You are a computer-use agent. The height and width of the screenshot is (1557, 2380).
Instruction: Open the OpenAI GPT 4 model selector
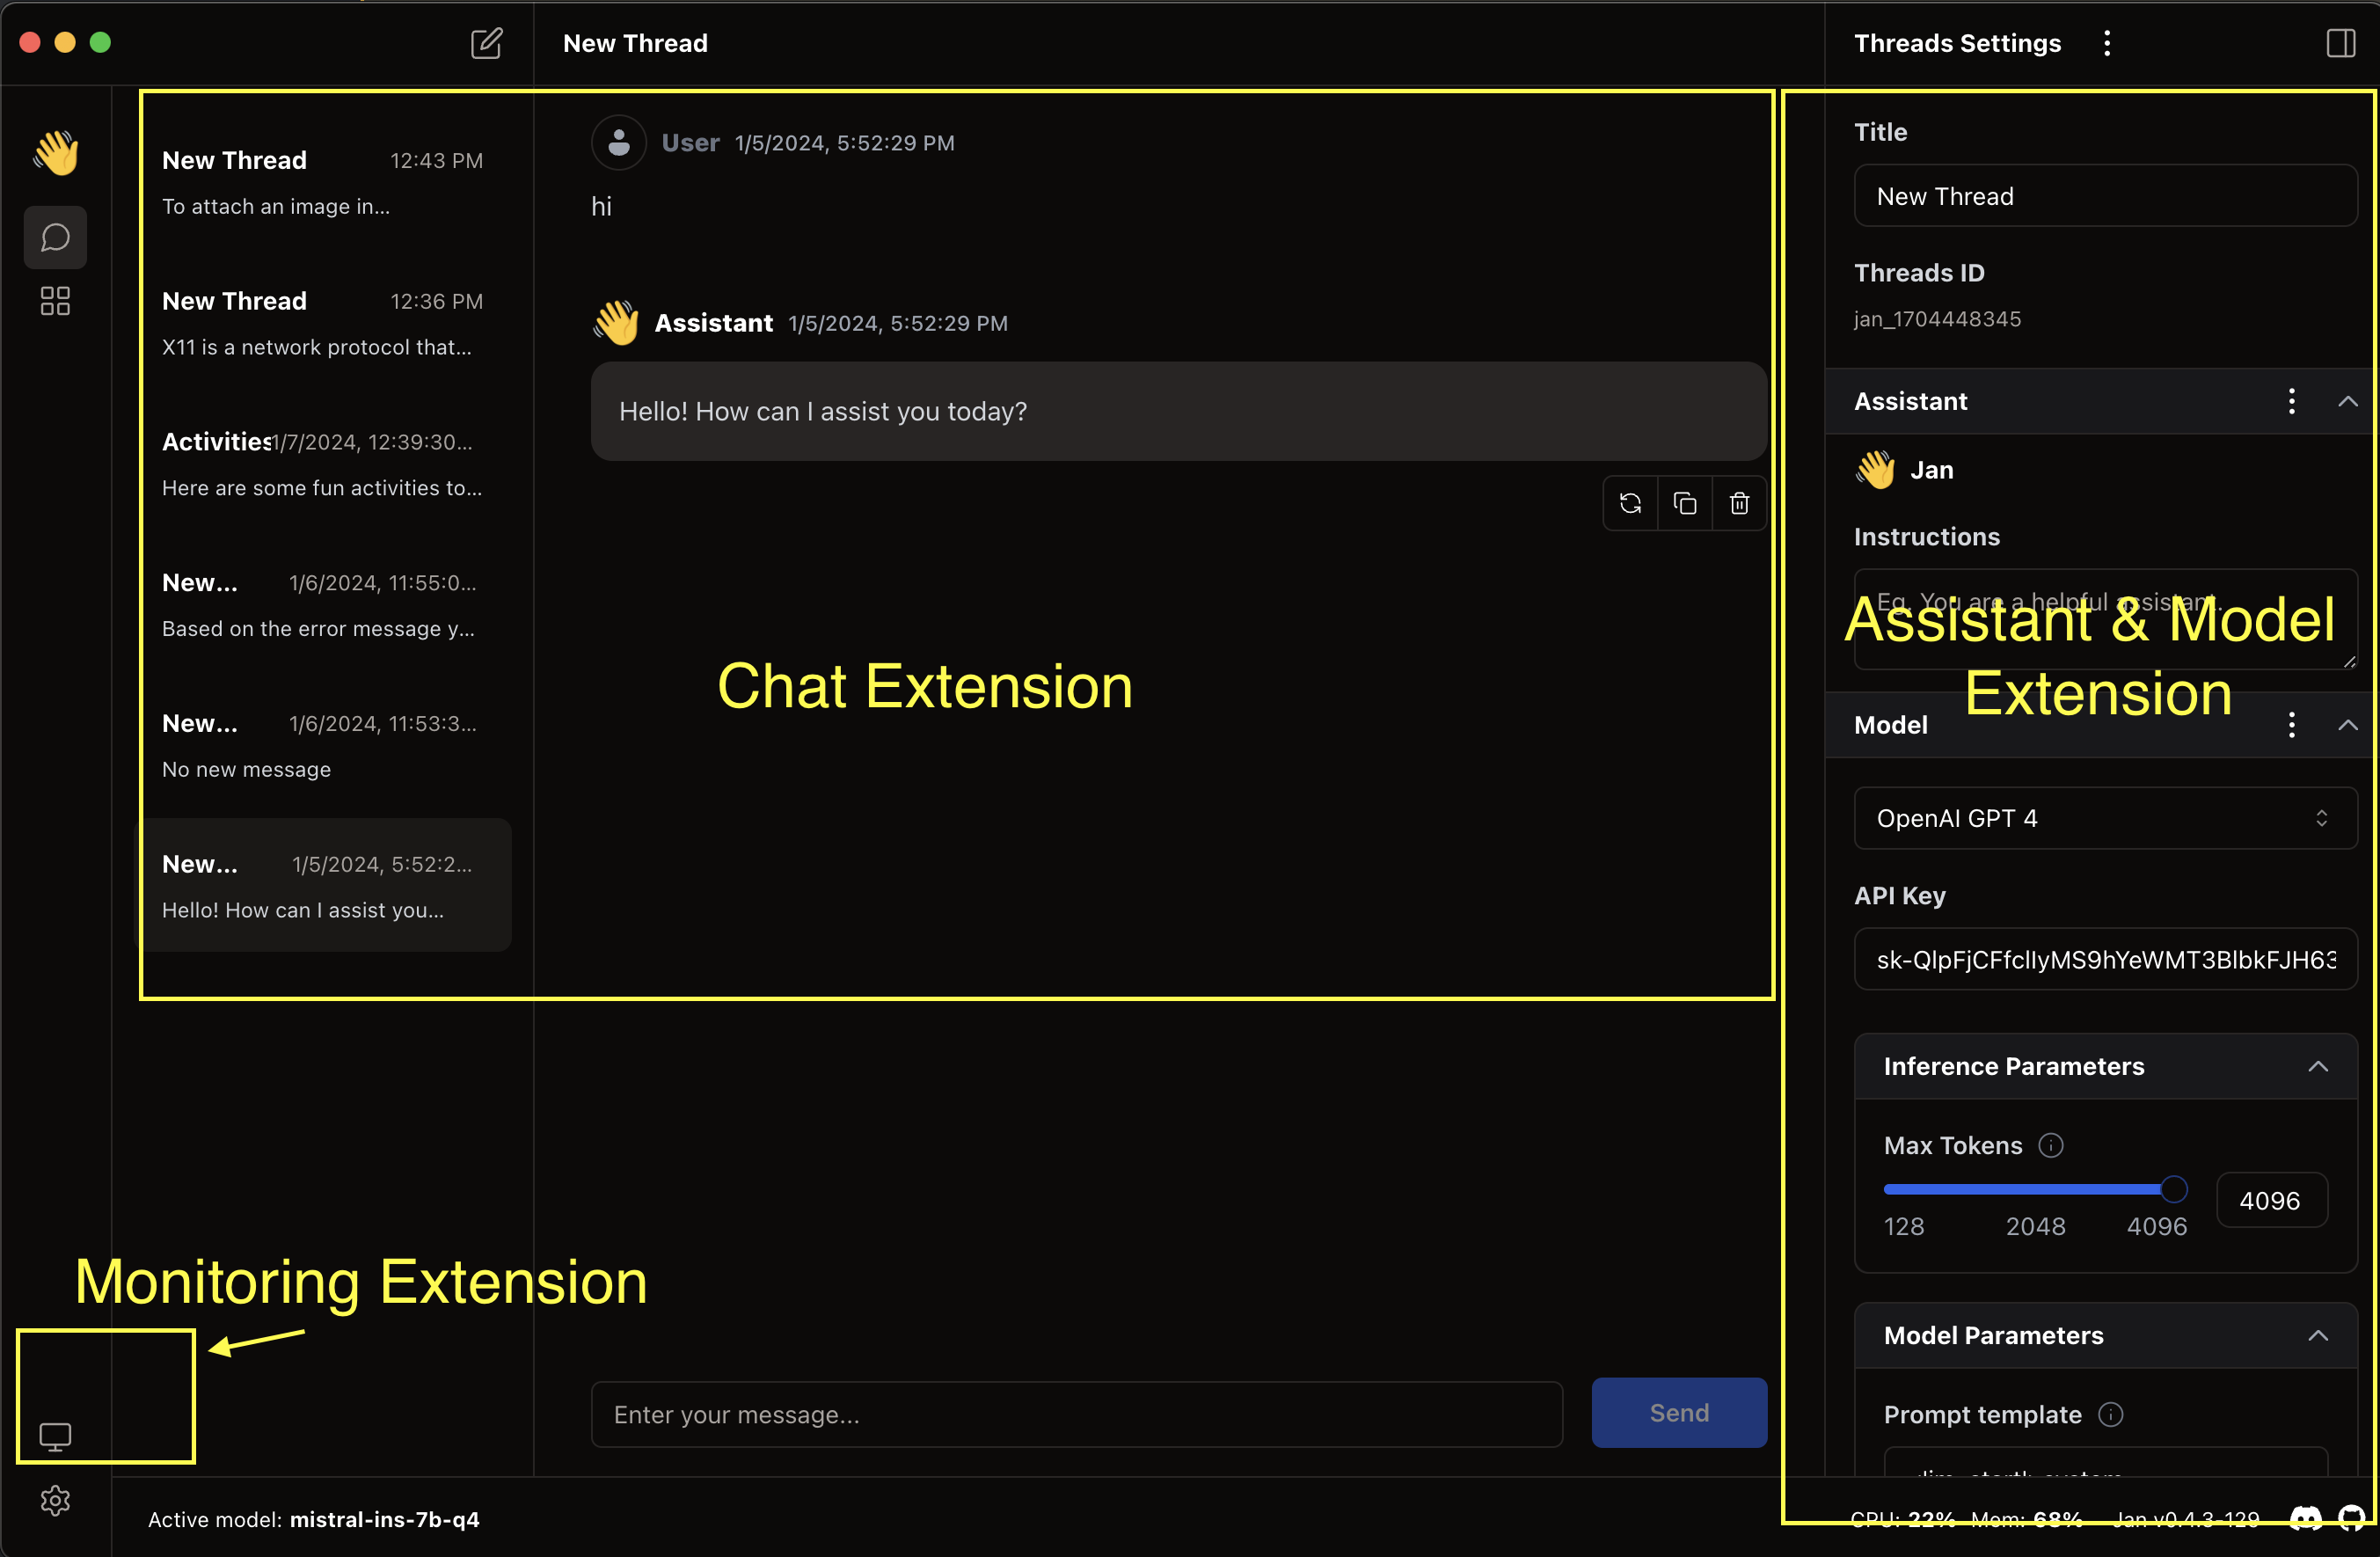(x=2103, y=818)
